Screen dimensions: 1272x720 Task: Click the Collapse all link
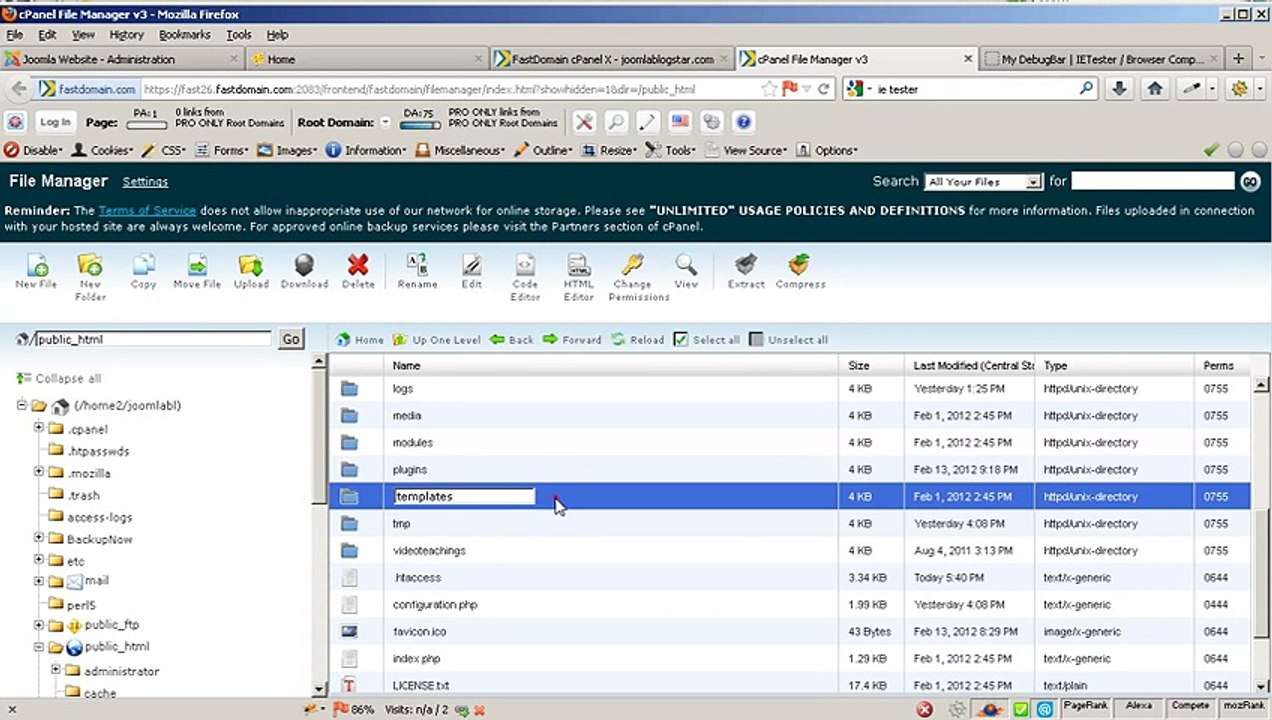click(59, 379)
